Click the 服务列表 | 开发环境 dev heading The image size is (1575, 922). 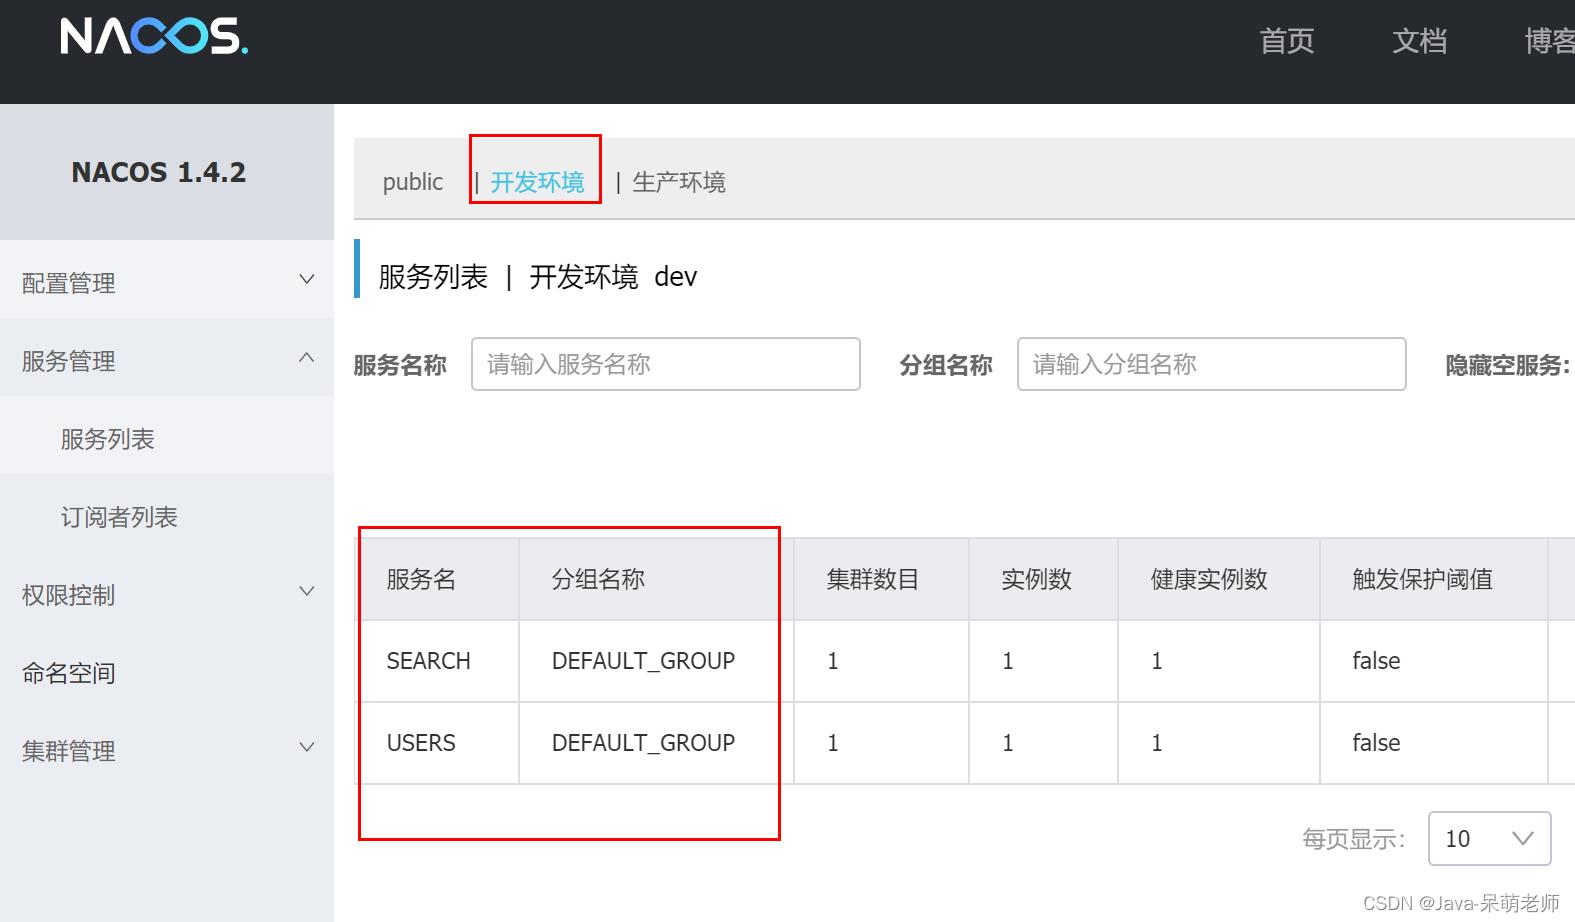(x=537, y=276)
